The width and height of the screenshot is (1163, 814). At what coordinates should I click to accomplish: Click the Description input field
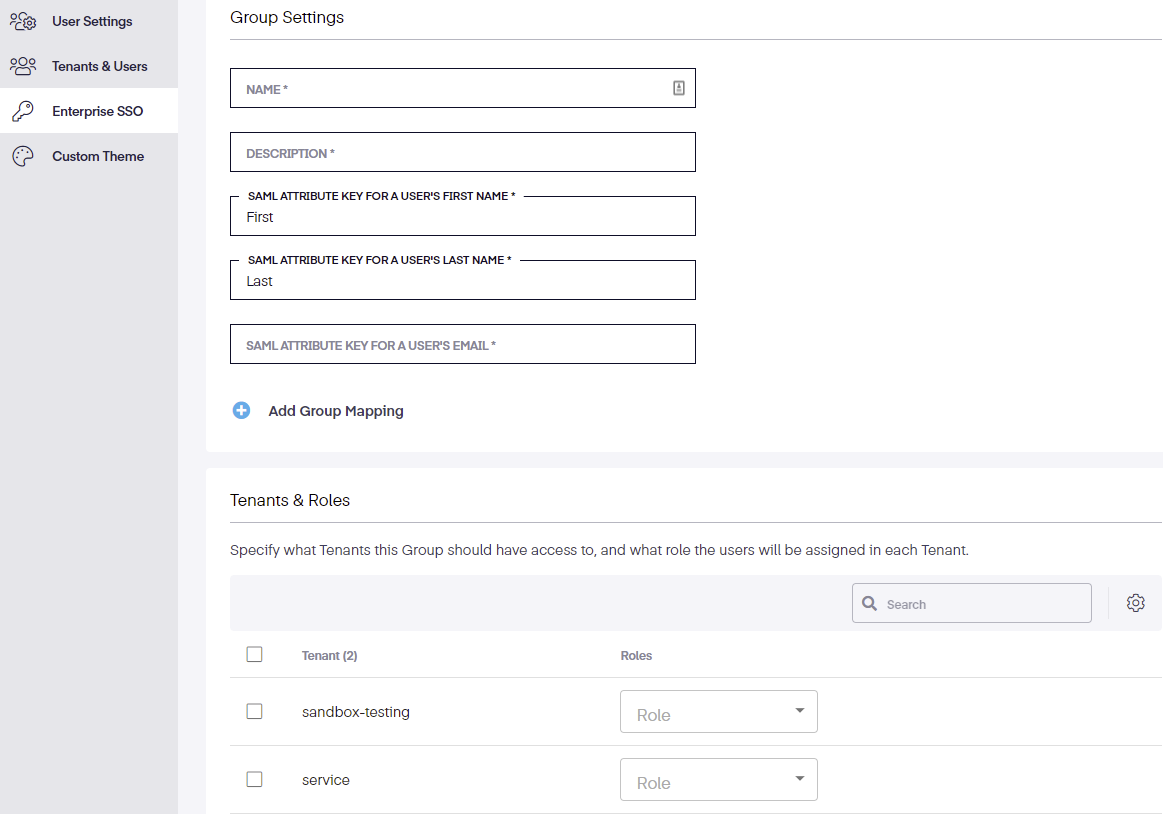click(x=462, y=152)
